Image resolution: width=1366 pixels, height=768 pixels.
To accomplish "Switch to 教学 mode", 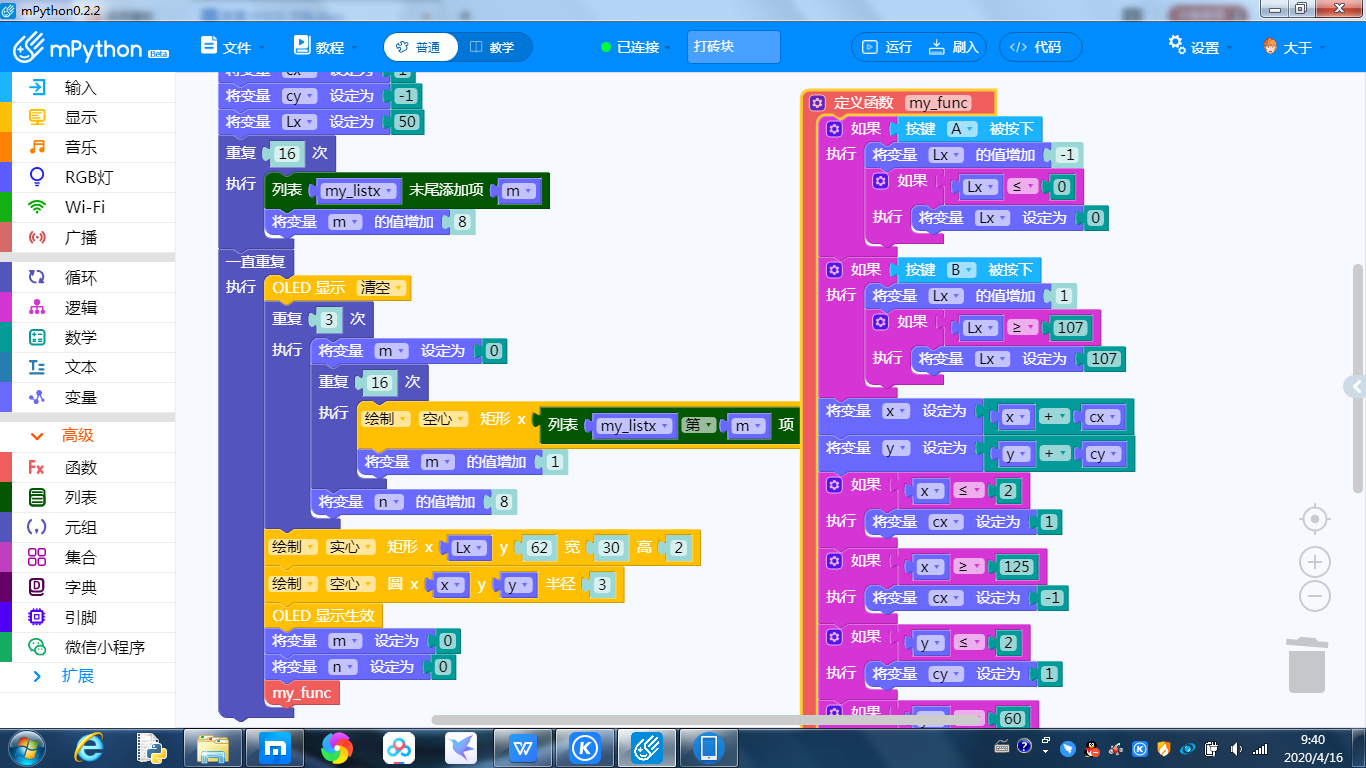I will point(493,47).
